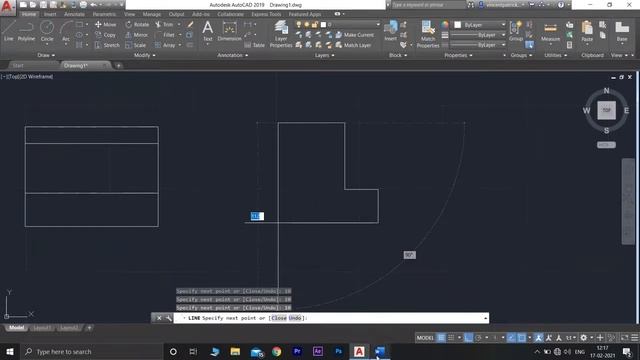Open Photoshop from the taskbar
Image resolution: width=640 pixels, height=360 pixels.
click(x=338, y=351)
